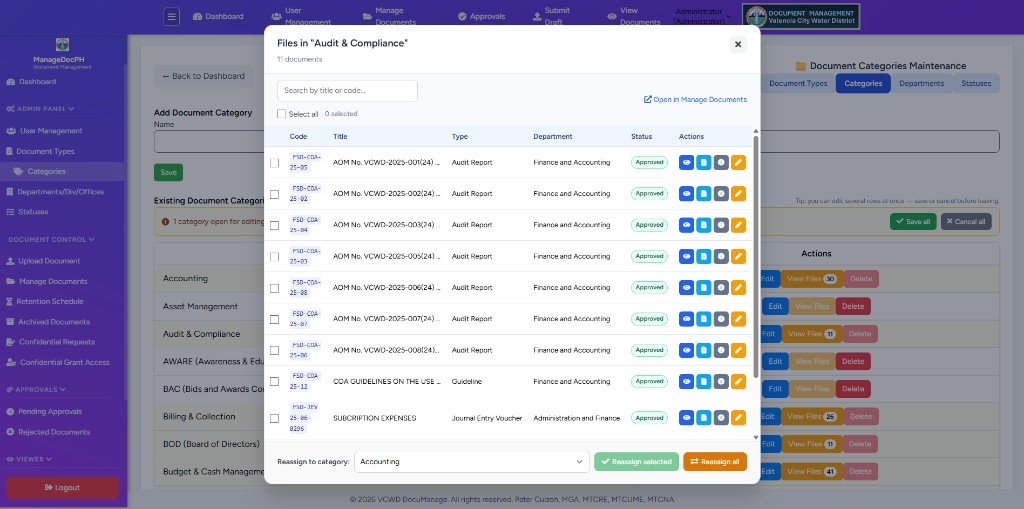The width and height of the screenshot is (1024, 509).
Task: Open the file icon for FSD-COA-25-08
Action: coord(703,287)
